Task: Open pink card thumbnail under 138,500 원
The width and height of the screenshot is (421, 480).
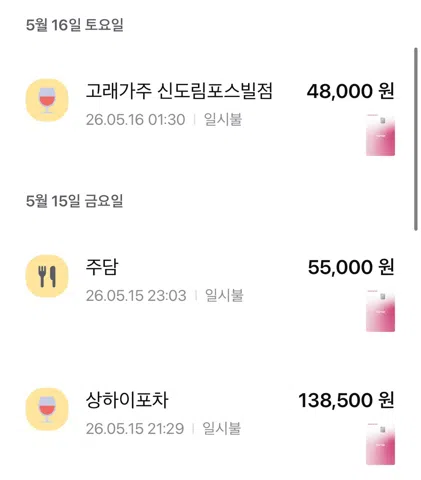Action: click(x=380, y=444)
